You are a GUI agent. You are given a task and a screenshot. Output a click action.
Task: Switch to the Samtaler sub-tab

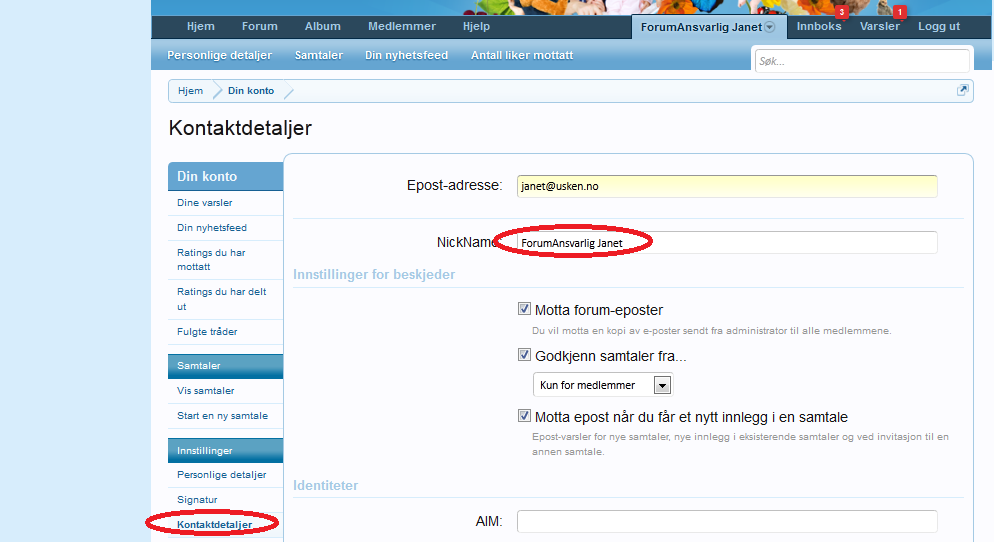point(317,55)
